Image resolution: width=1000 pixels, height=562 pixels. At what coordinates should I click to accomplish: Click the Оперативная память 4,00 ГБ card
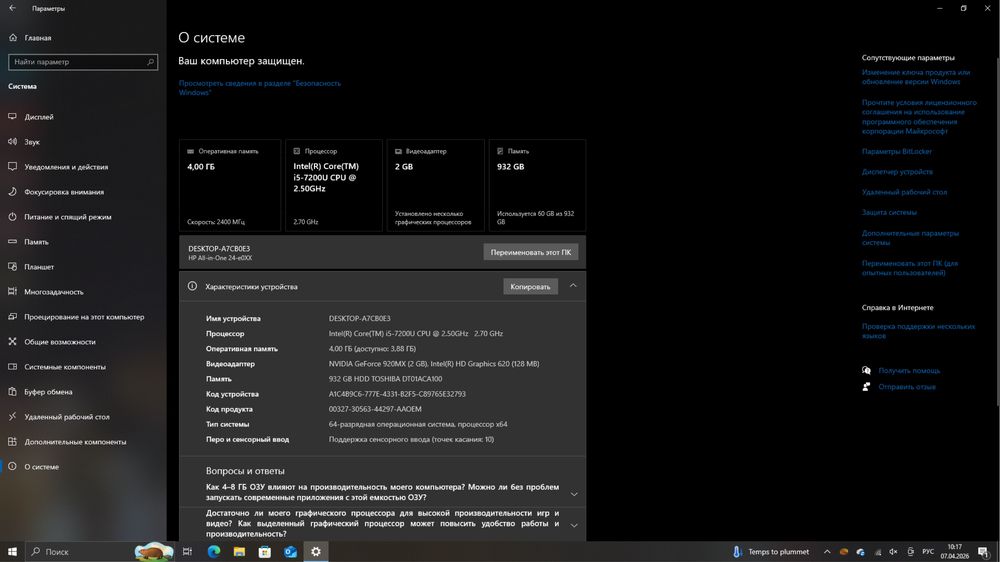(x=230, y=185)
